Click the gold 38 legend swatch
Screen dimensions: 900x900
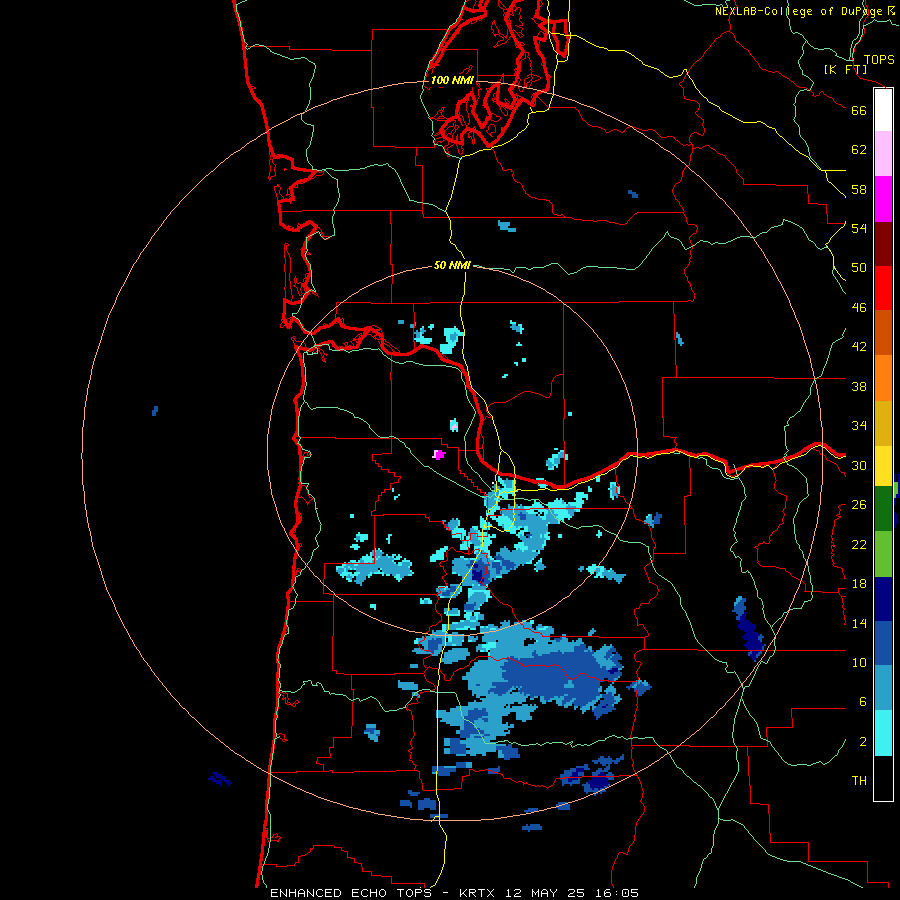pos(883,423)
